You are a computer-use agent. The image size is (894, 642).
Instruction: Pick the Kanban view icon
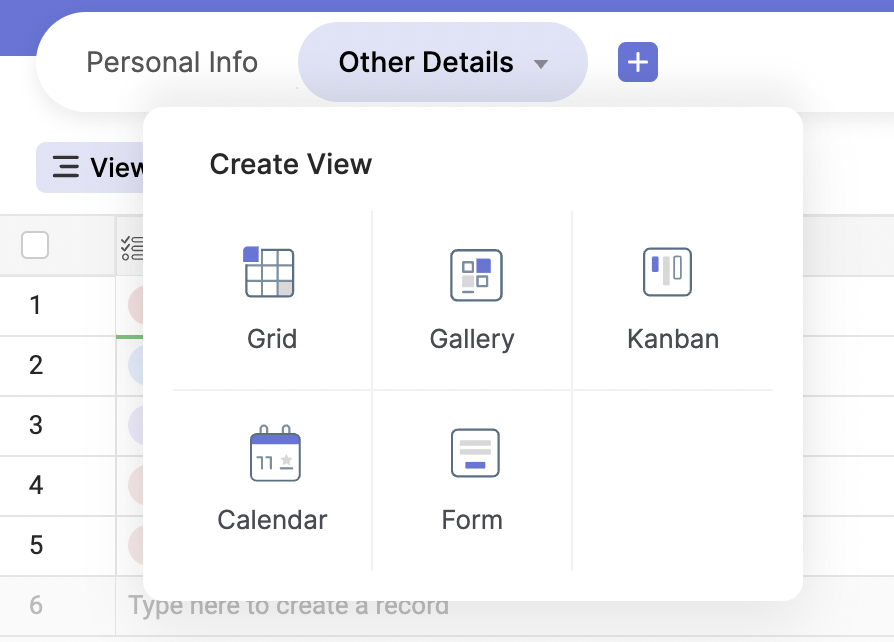tap(667, 272)
